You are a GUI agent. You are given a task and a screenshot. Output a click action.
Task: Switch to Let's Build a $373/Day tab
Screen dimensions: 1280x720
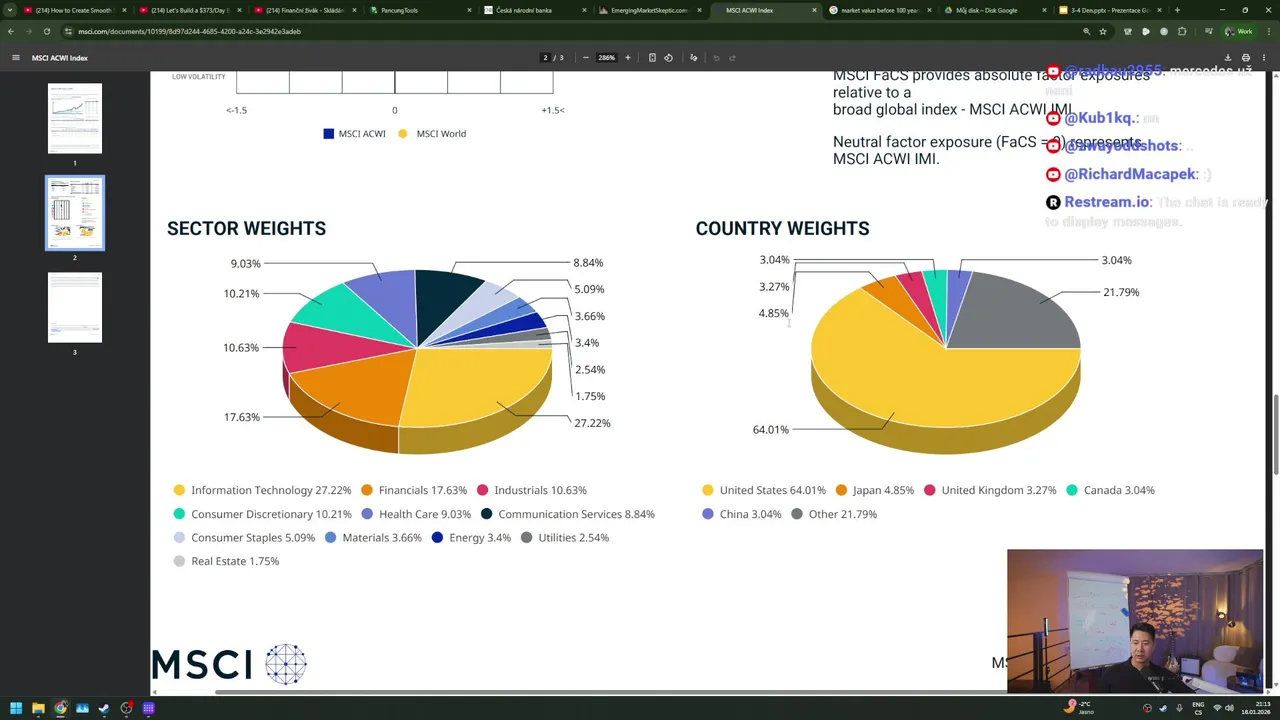click(x=190, y=10)
